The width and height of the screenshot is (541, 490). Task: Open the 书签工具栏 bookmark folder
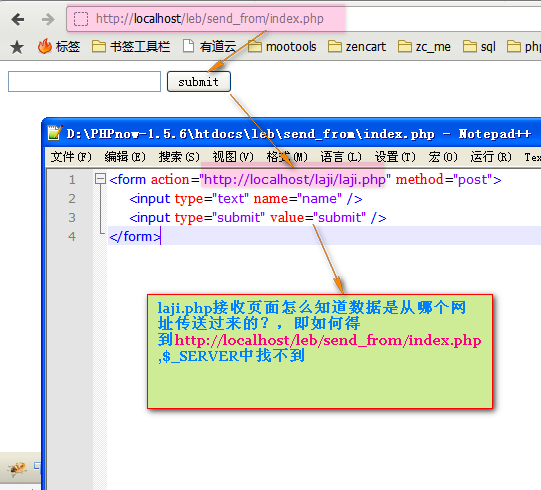131,46
